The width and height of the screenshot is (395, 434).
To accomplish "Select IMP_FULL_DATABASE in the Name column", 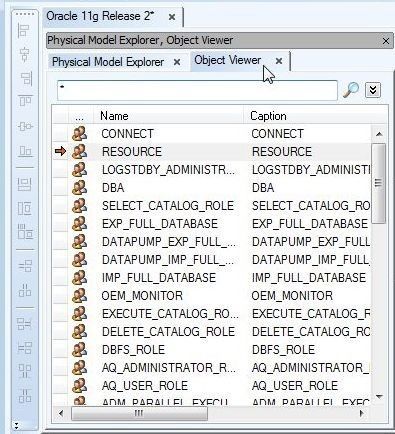I will [159, 278].
